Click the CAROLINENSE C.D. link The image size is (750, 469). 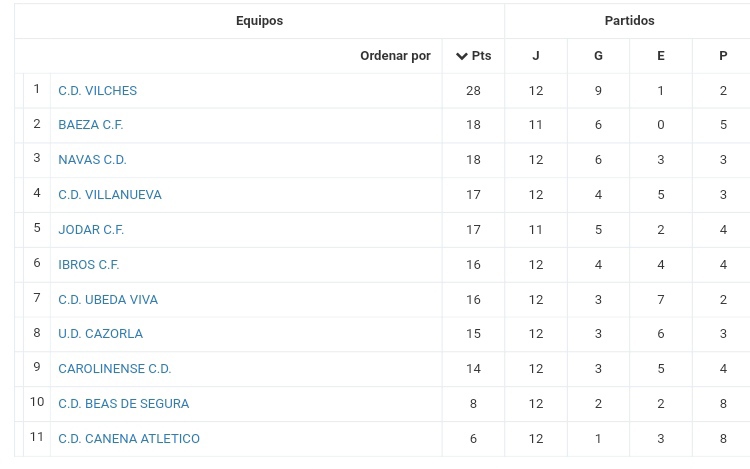click(x=115, y=369)
